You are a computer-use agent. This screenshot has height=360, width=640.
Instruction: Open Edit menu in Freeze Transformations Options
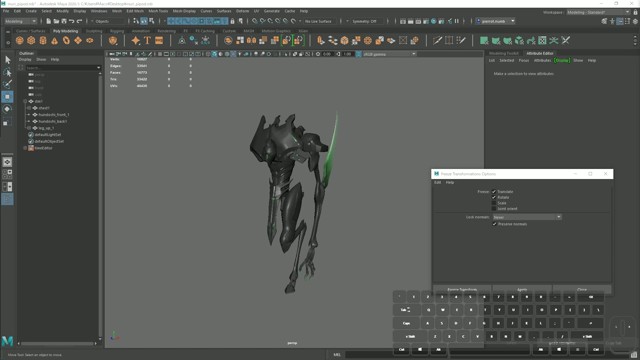[437, 182]
